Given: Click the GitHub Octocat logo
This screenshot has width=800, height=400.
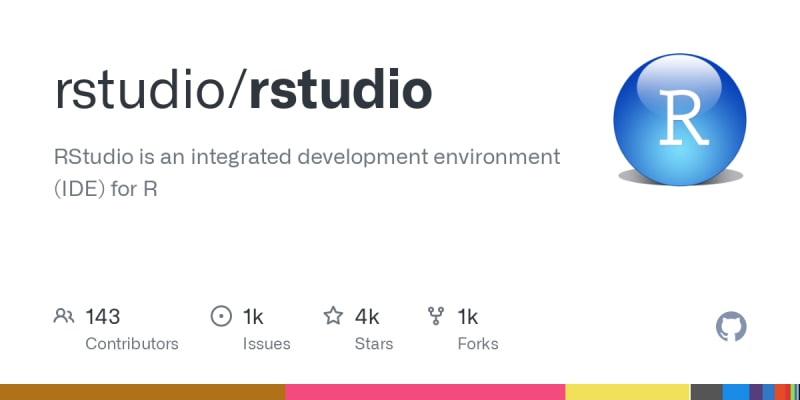Looking at the screenshot, I should pyautogui.click(x=731, y=327).
